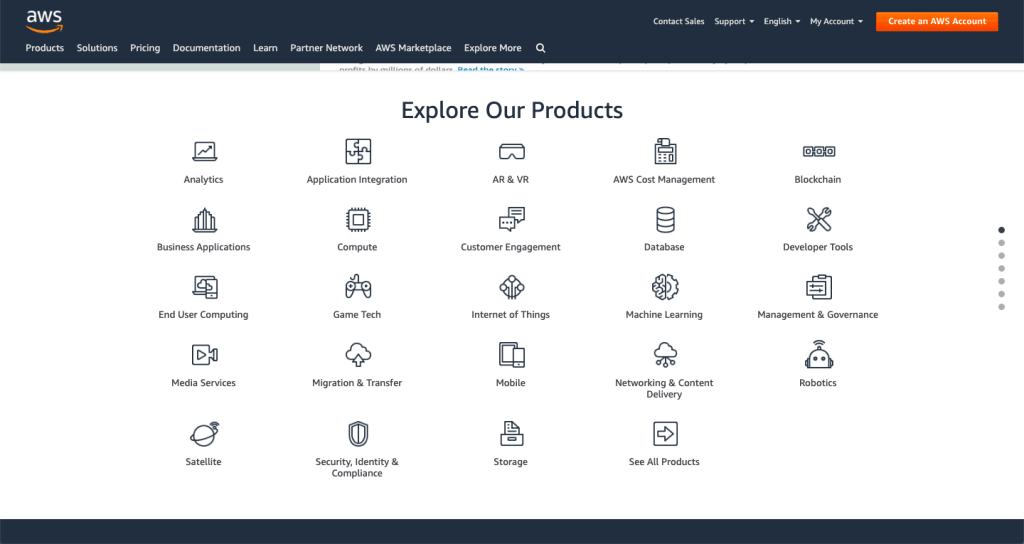
Task: Open the Explore More menu item
Action: point(492,48)
